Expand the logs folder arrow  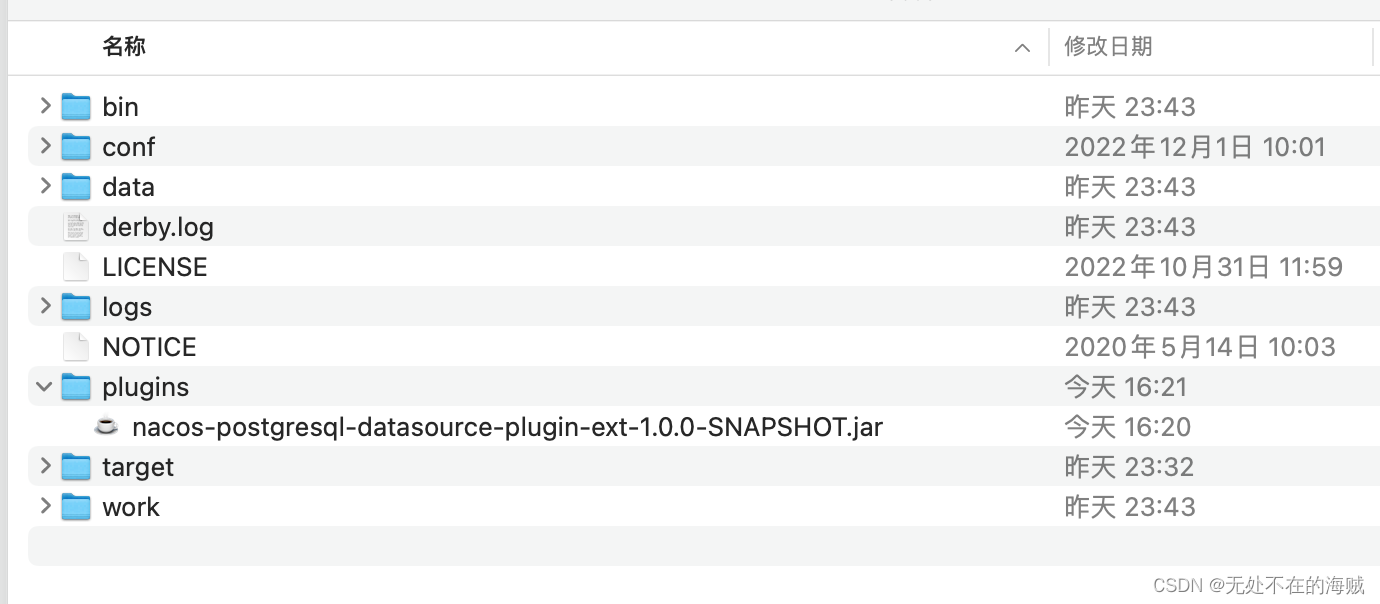coord(45,306)
